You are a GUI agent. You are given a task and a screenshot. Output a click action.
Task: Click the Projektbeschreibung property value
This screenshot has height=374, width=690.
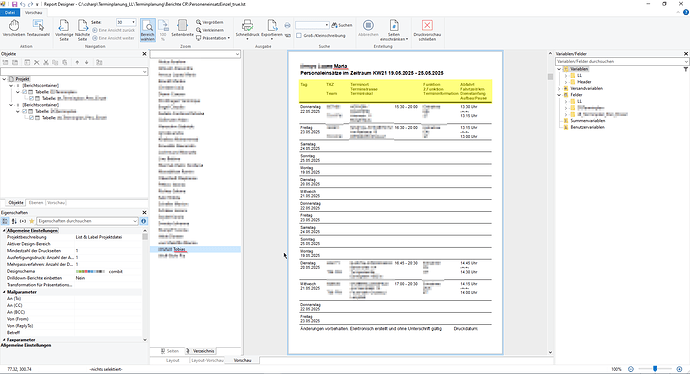tap(108, 237)
